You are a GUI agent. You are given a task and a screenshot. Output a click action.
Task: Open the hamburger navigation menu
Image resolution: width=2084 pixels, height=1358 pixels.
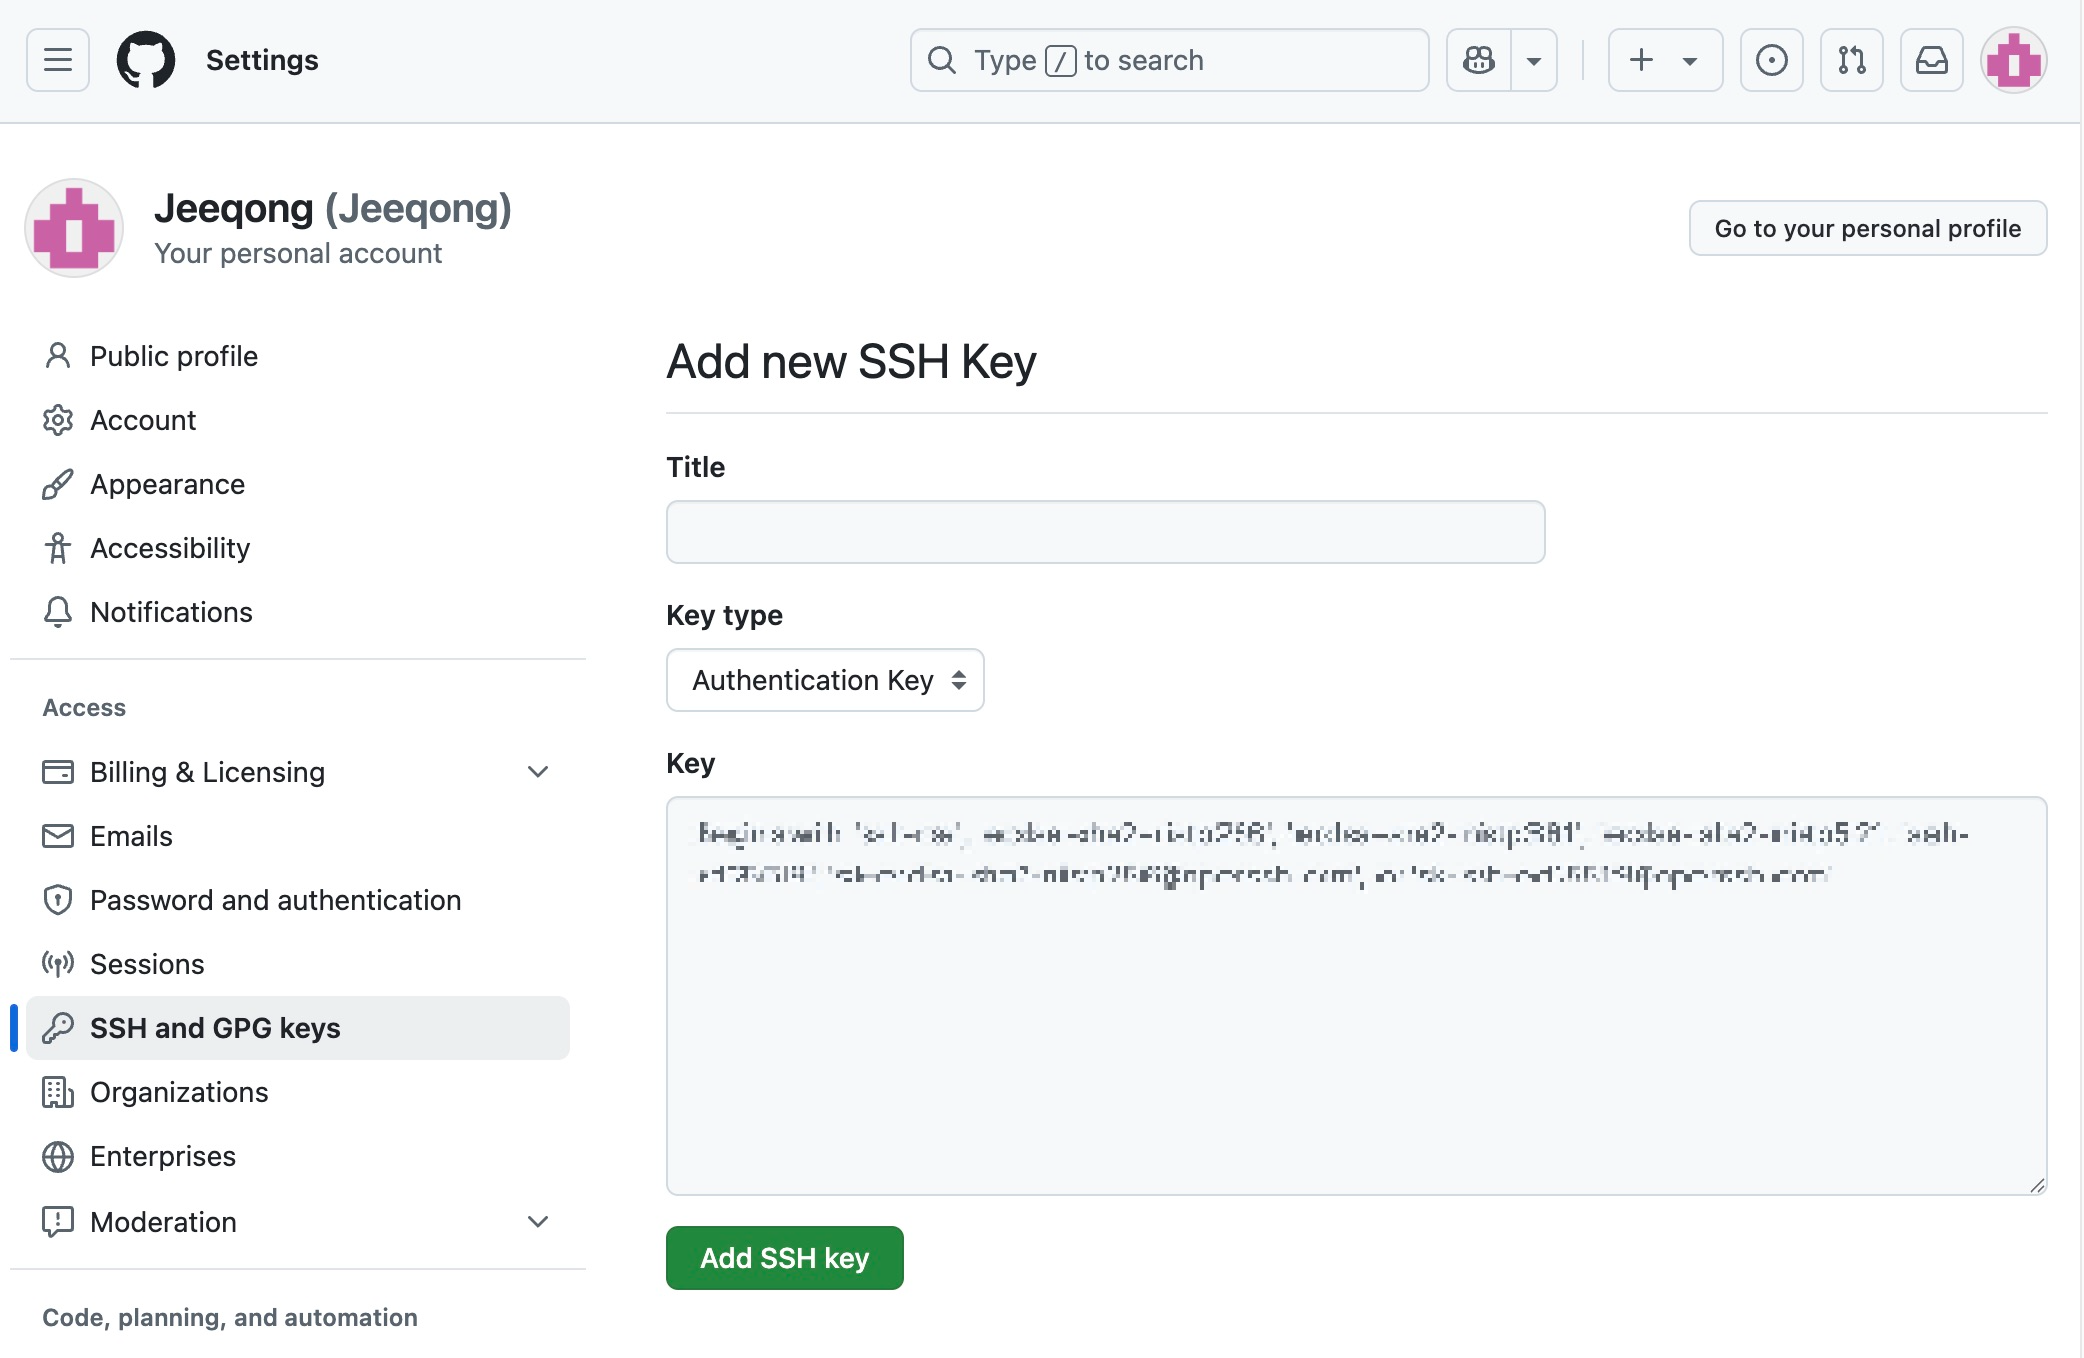58,60
